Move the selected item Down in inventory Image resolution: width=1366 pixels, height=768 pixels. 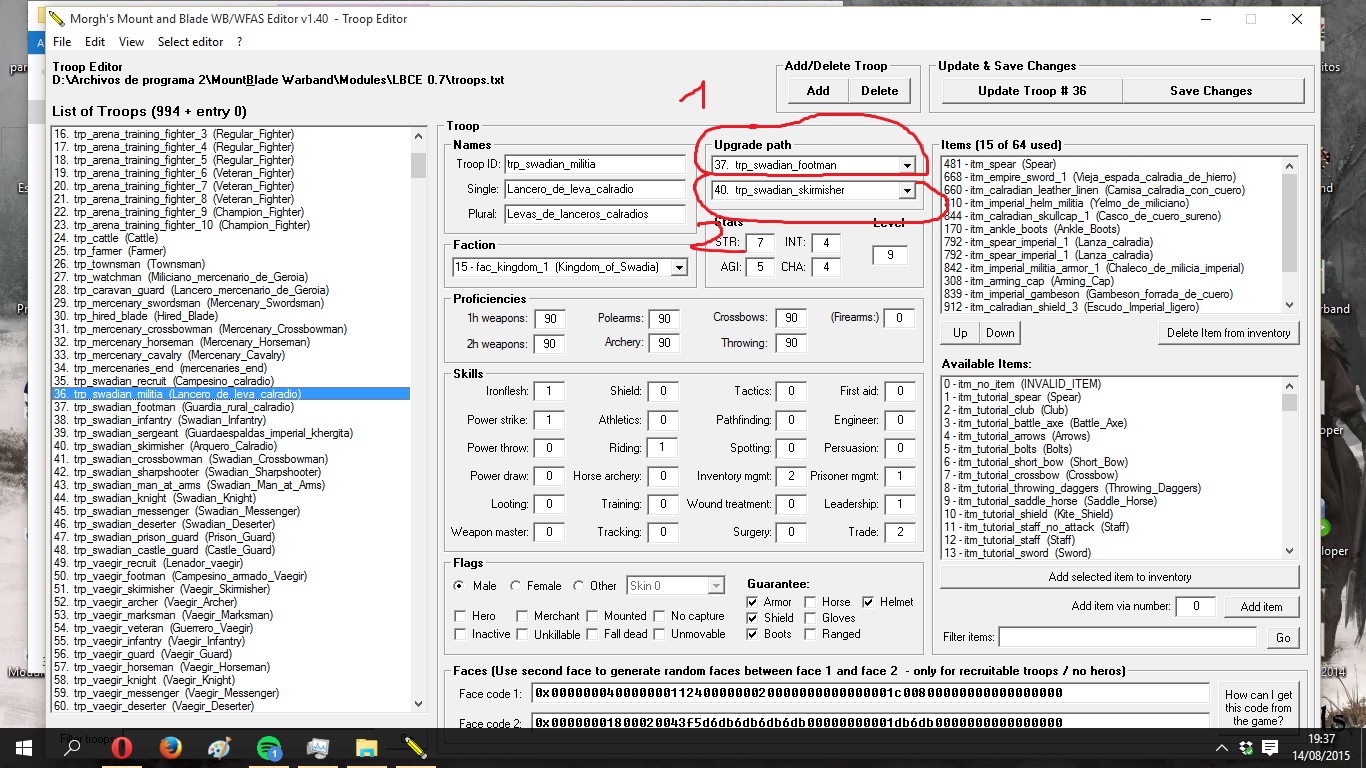click(x=1000, y=333)
